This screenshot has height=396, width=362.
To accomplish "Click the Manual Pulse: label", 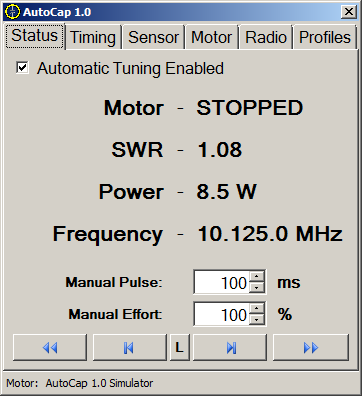I will [114, 282].
